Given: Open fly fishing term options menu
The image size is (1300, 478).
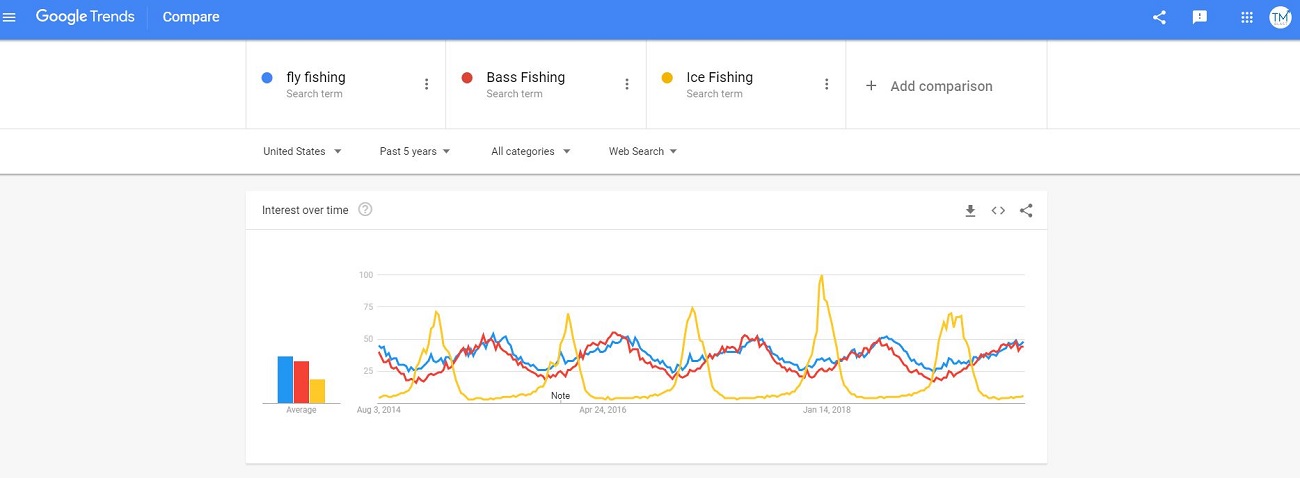Looking at the screenshot, I should point(426,84).
